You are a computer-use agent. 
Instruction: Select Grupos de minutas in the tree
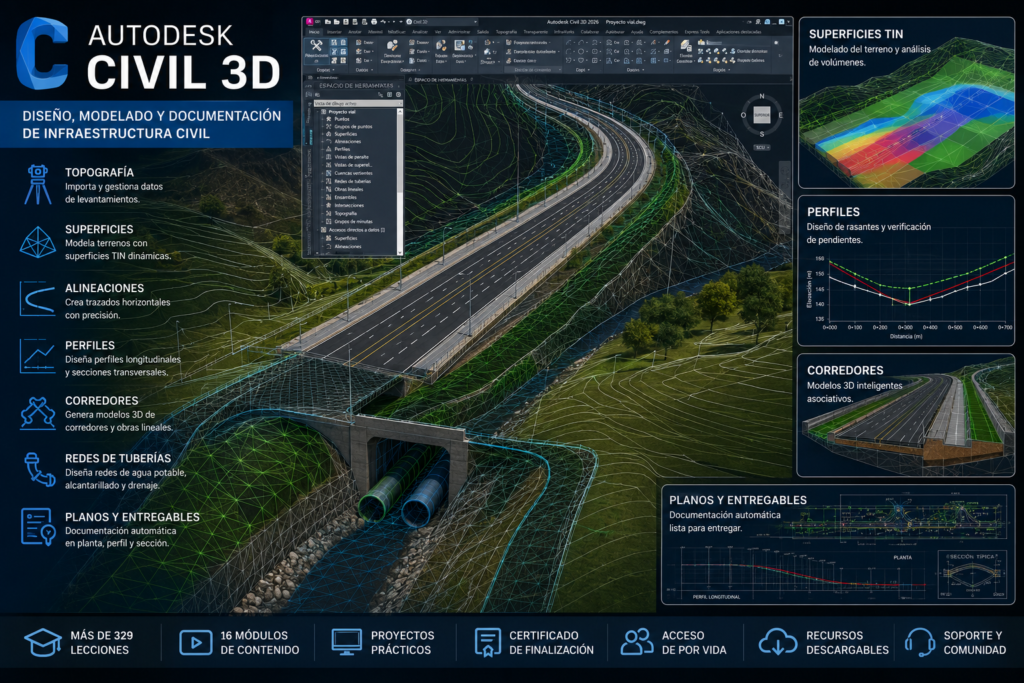pyautogui.click(x=353, y=221)
